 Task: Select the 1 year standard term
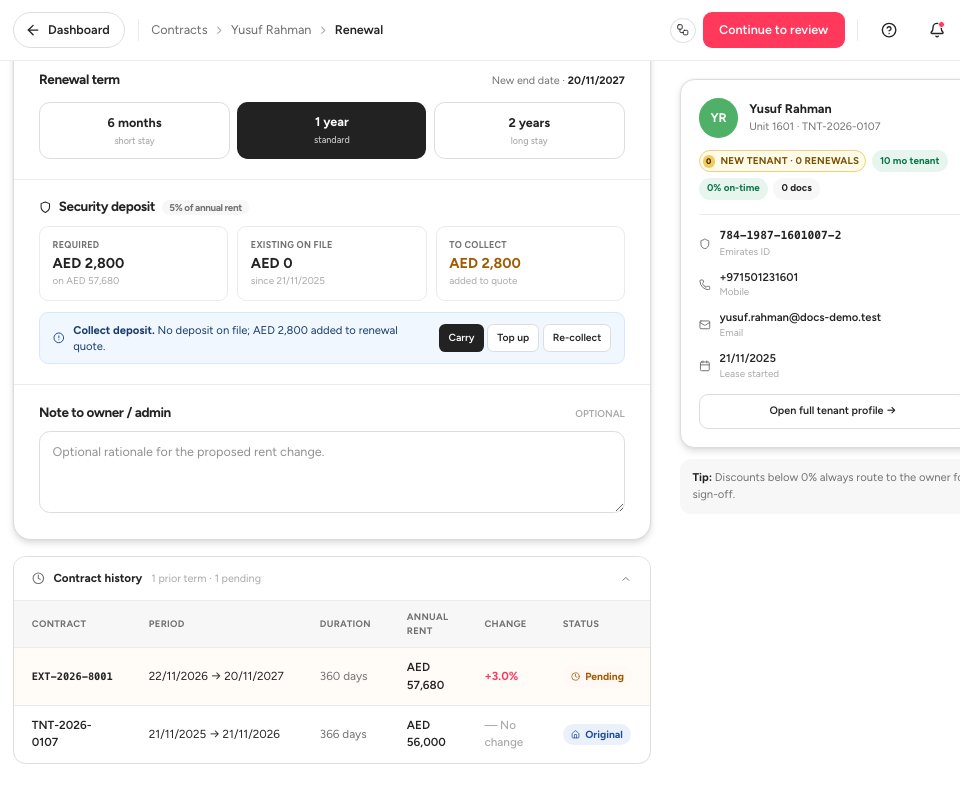331,130
